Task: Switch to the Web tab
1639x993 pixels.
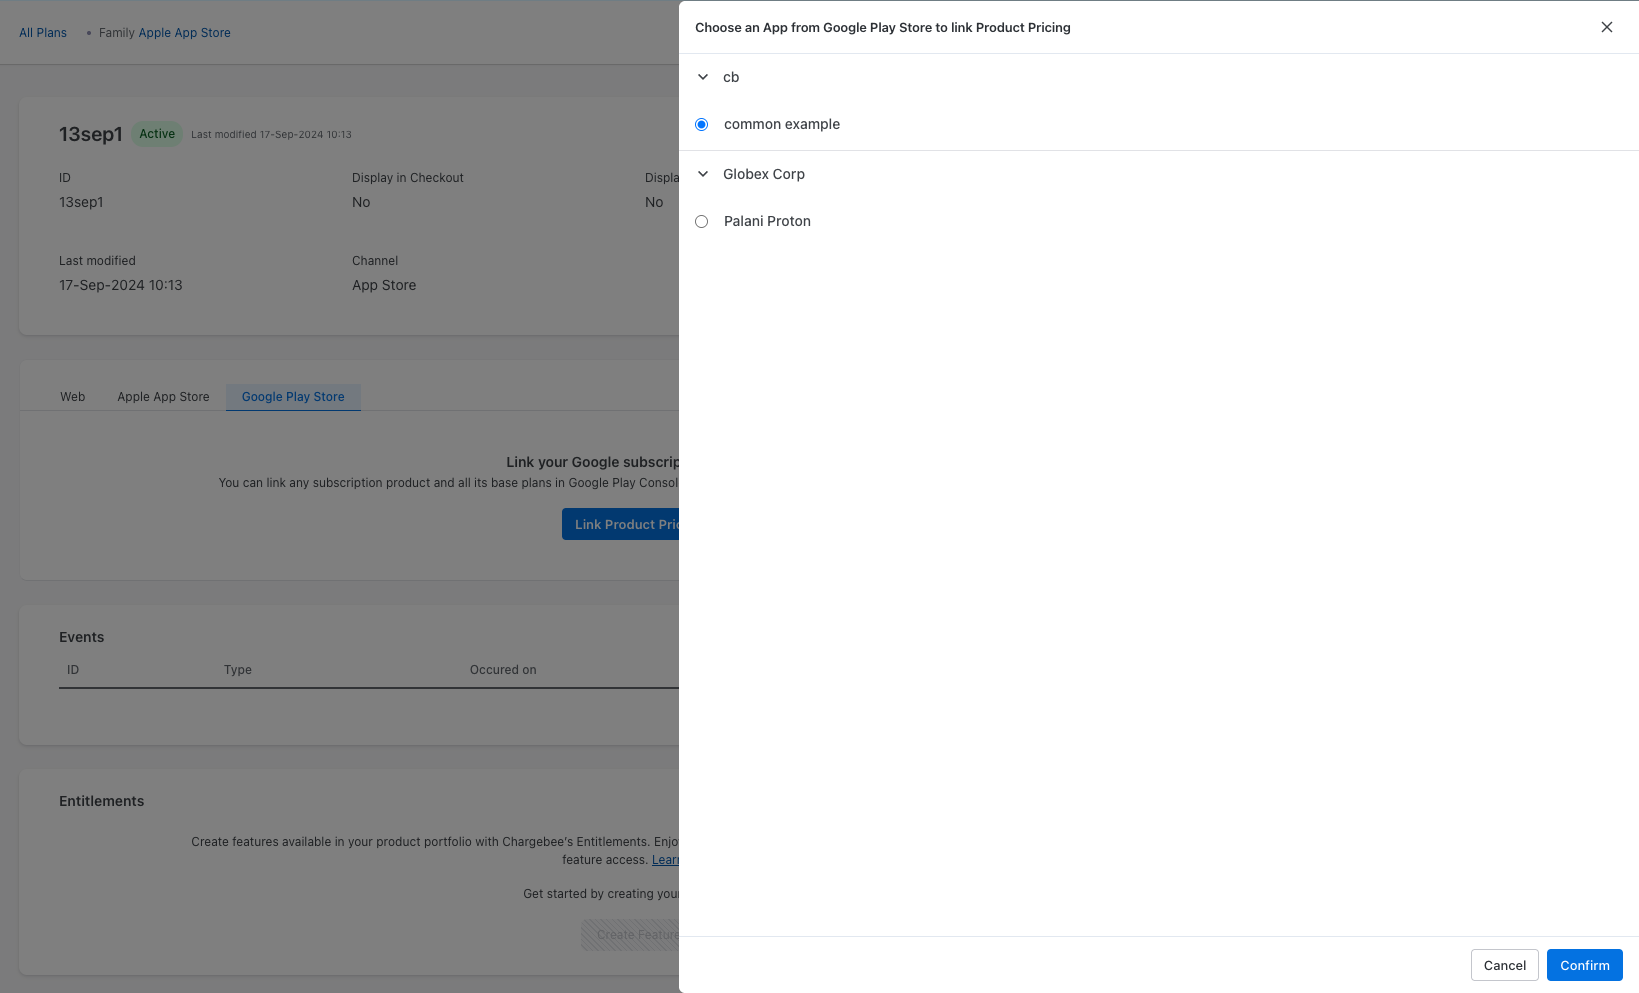Action: point(73,397)
